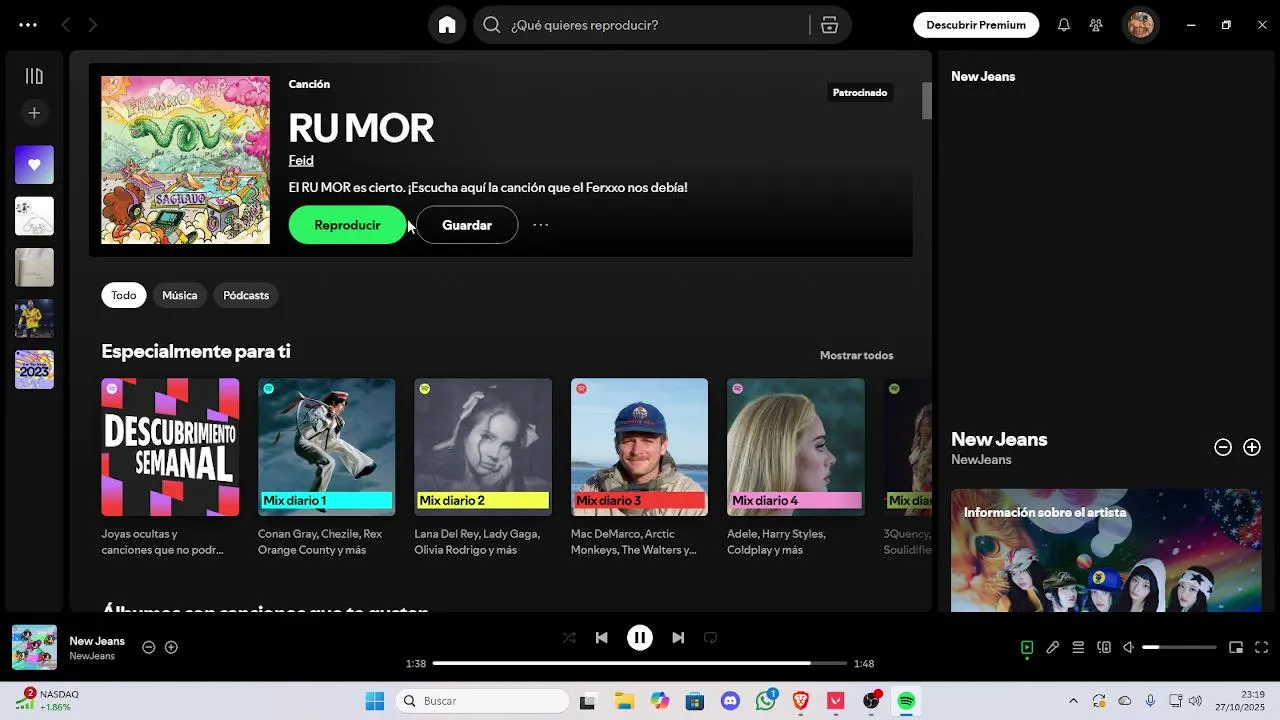Go forward with the right arrow
The image size is (1280, 720).
coord(92,25)
